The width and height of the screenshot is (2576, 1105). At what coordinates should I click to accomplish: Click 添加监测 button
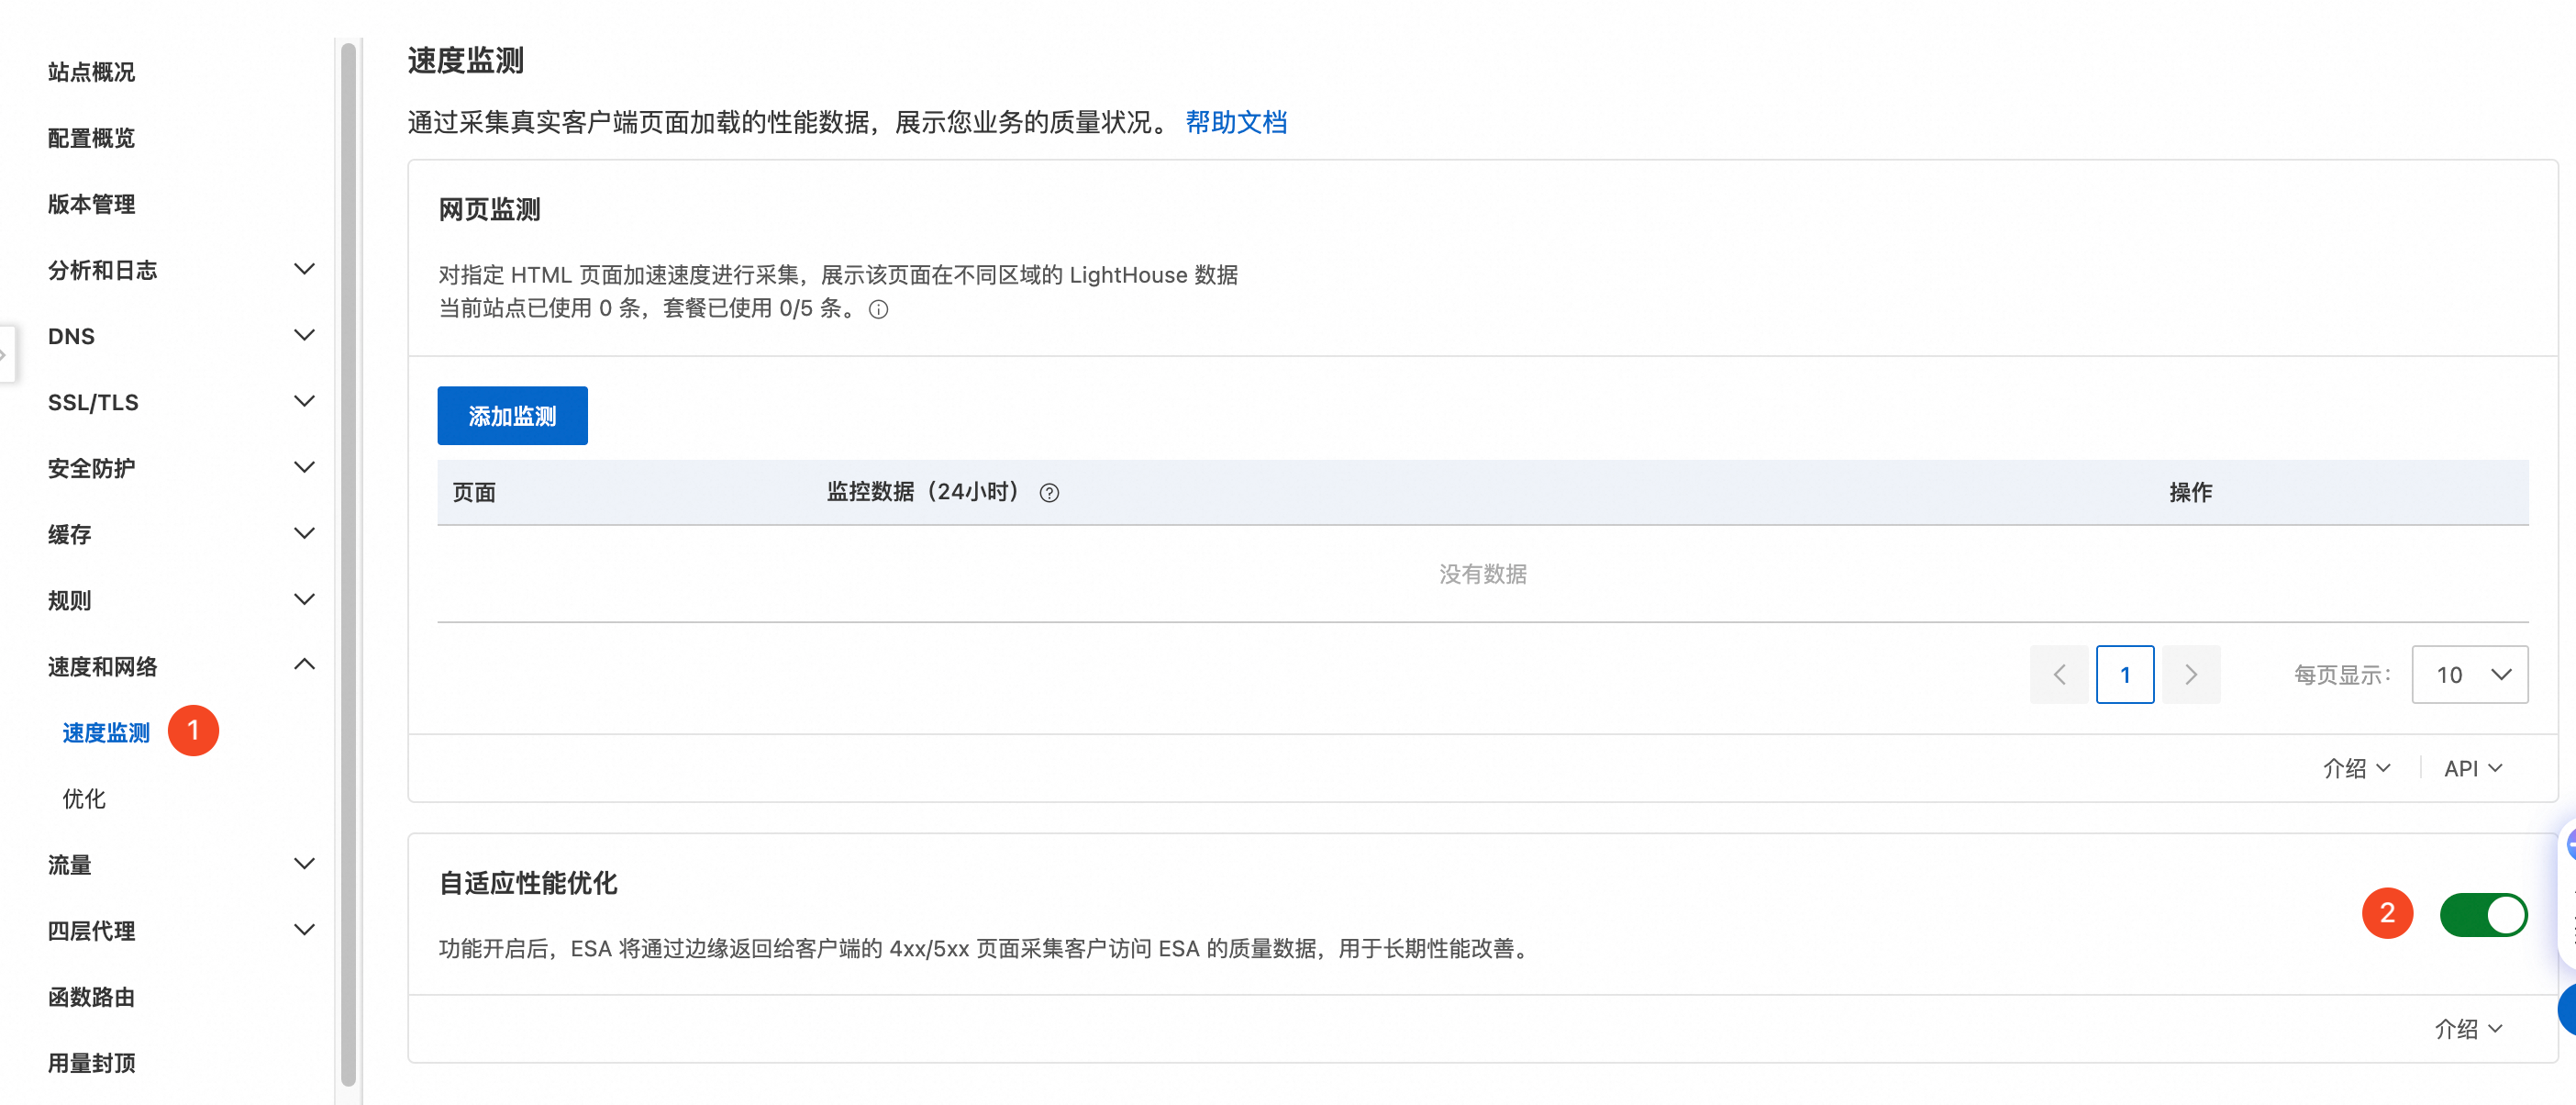[512, 416]
